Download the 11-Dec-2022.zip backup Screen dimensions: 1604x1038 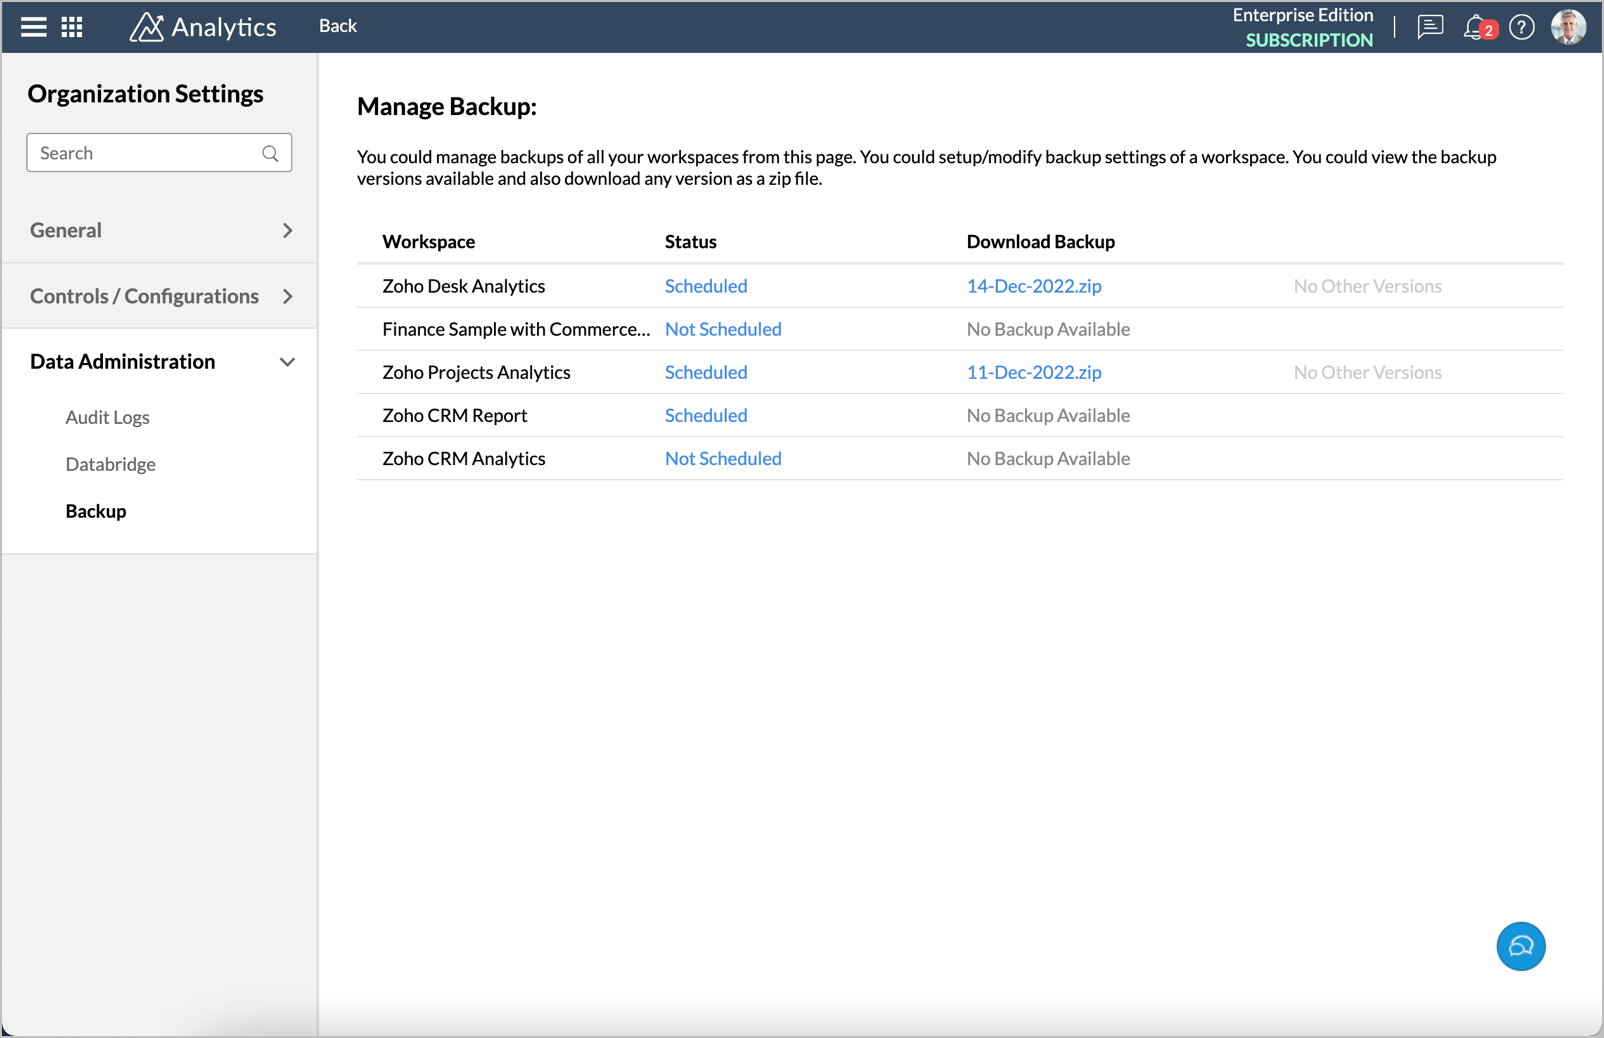point(1034,372)
